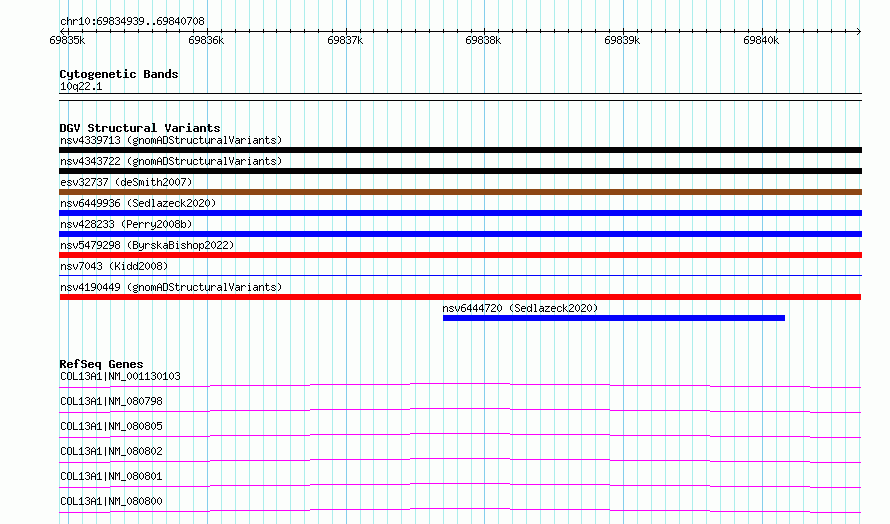Click the COL13A1|NM_080802 transcript label
This screenshot has height=524, width=890.
tap(111, 451)
